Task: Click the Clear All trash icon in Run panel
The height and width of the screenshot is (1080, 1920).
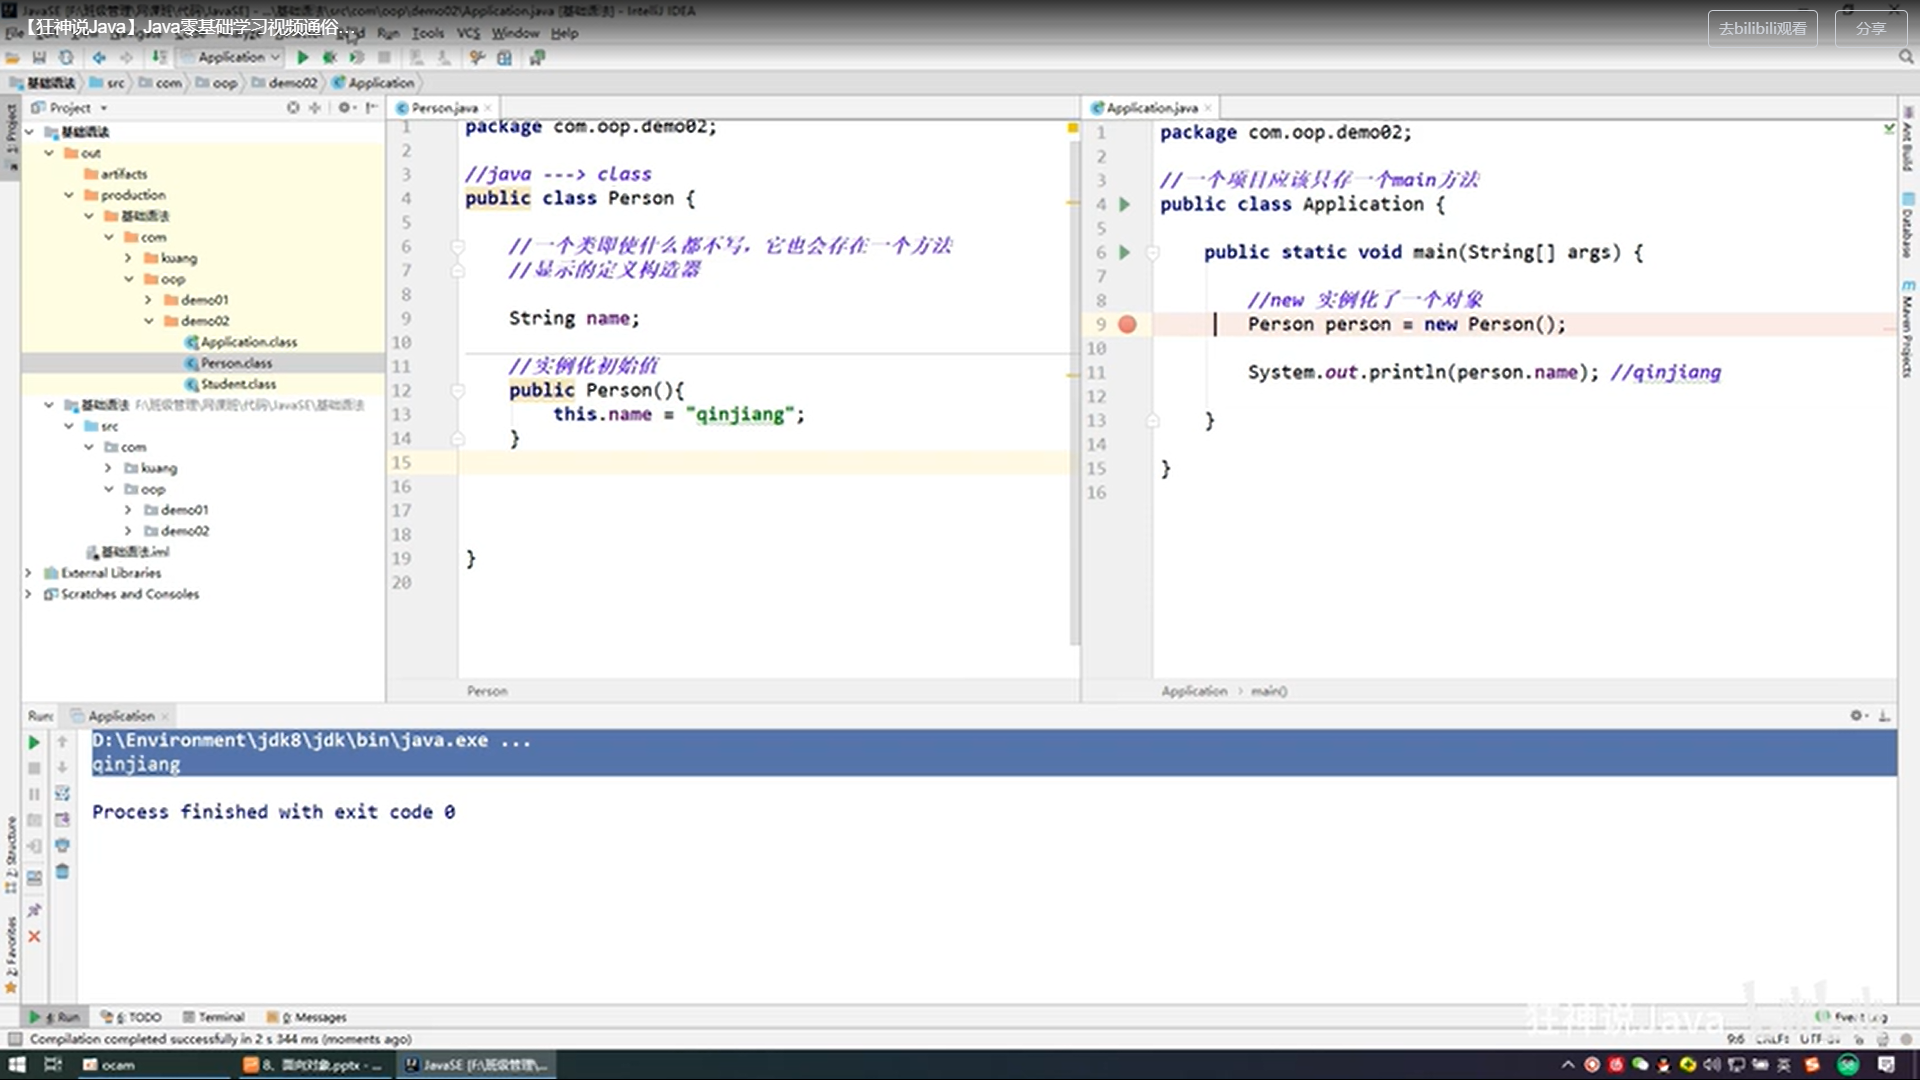Action: (x=62, y=872)
